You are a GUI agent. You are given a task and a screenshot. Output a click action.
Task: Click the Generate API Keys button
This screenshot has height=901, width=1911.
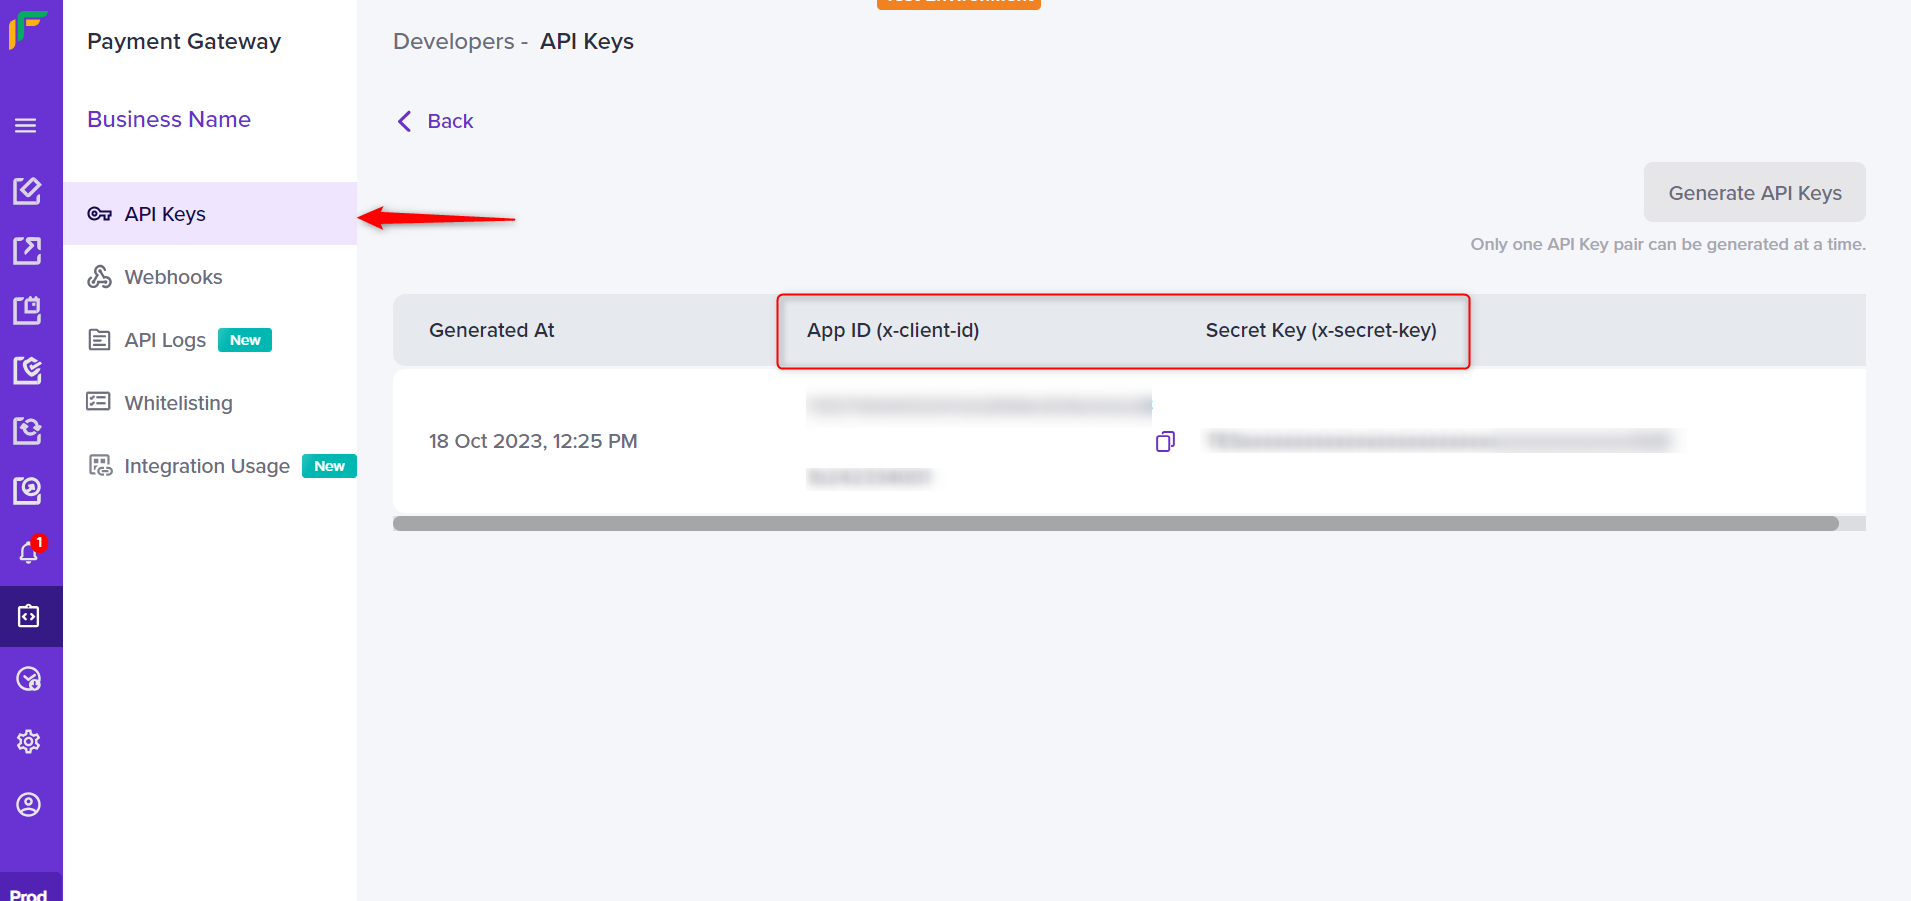[x=1754, y=192]
